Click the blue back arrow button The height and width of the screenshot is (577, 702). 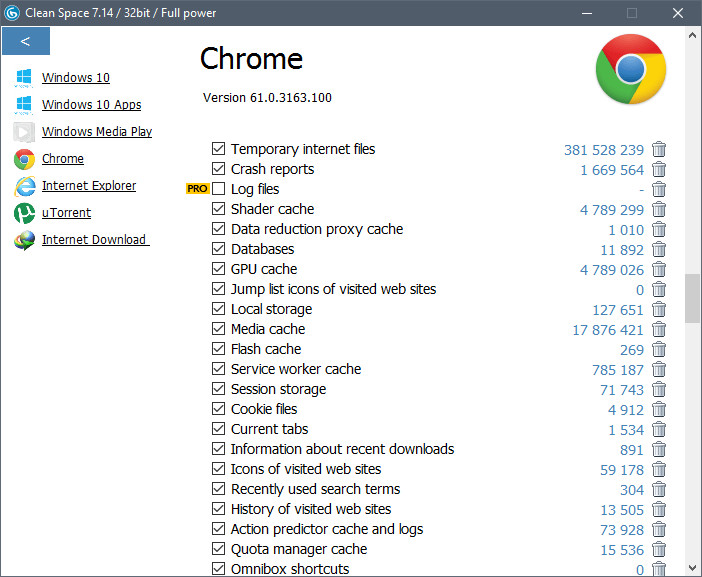26,41
